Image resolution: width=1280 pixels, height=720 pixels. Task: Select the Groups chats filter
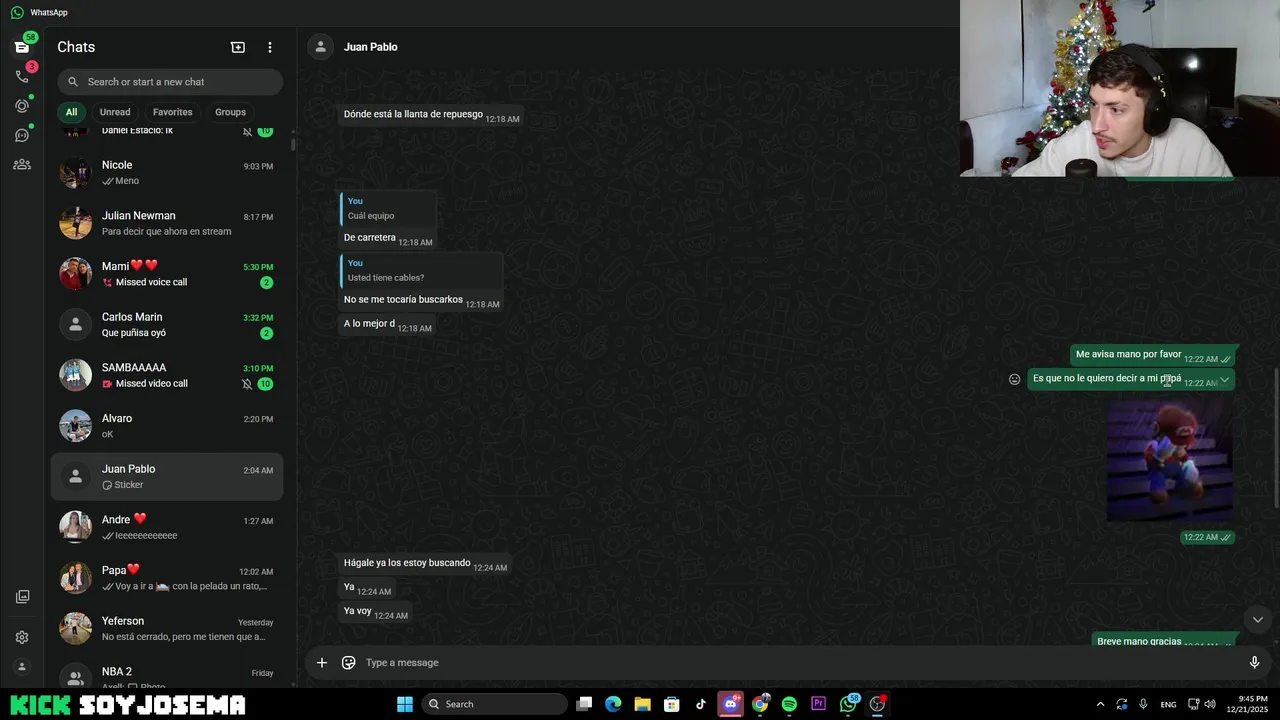230,112
